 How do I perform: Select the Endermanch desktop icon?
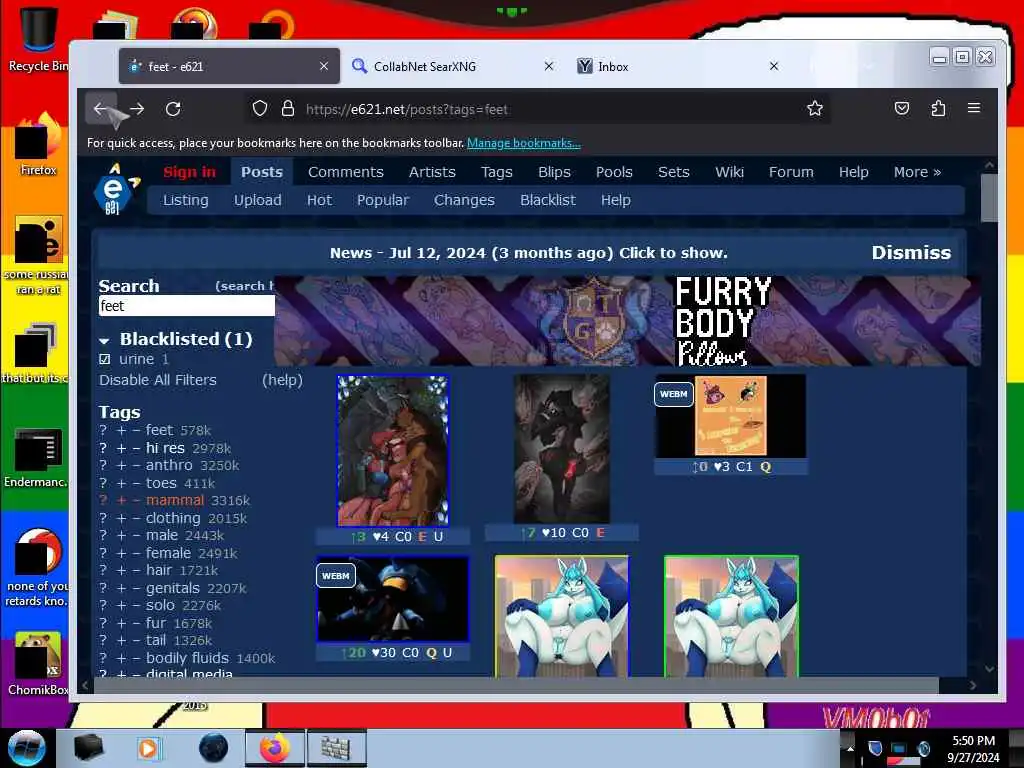[37, 457]
